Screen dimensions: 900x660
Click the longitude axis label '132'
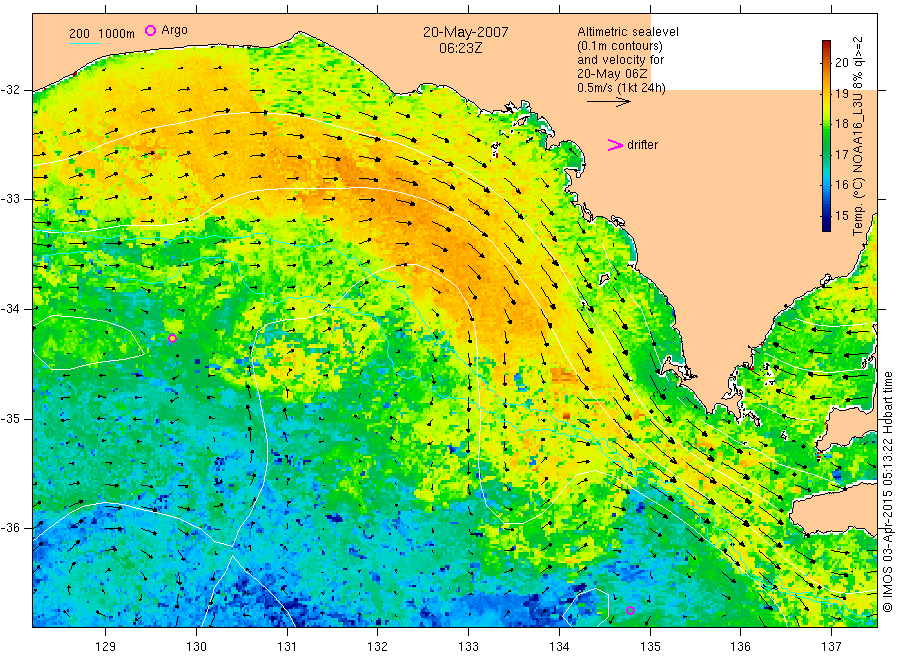pos(378,647)
